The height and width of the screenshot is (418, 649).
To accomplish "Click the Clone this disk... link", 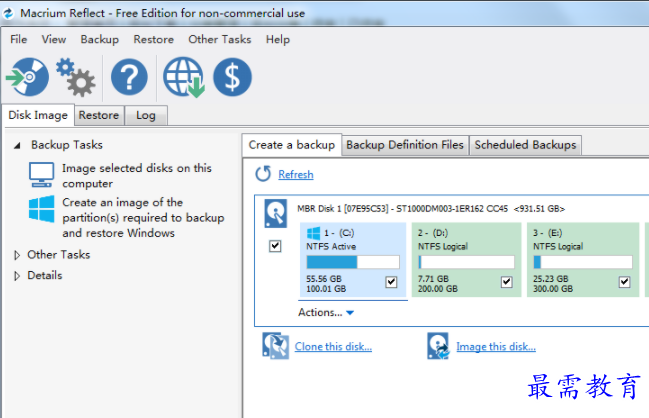I will tap(333, 346).
